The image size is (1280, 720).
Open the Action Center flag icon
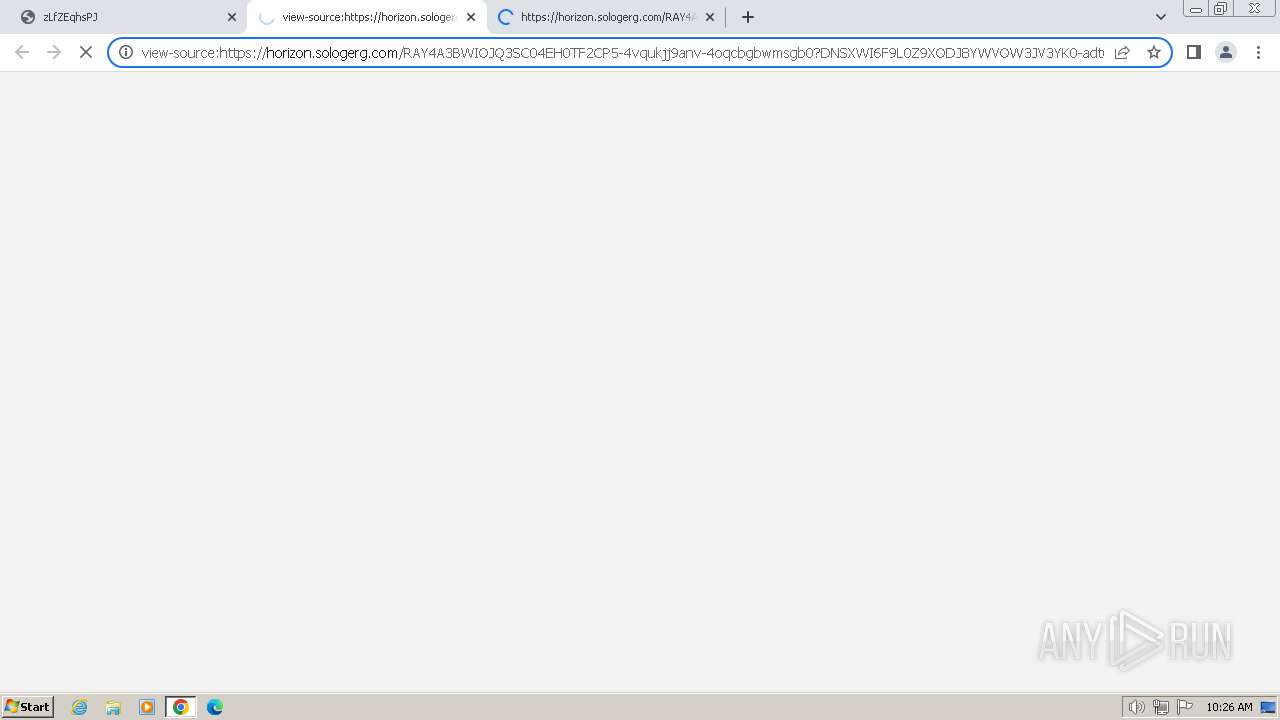[x=1185, y=707]
